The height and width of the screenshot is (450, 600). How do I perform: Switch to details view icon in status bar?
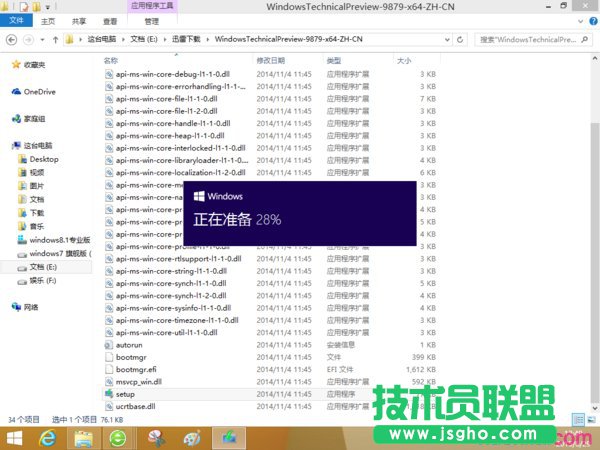tap(578, 420)
